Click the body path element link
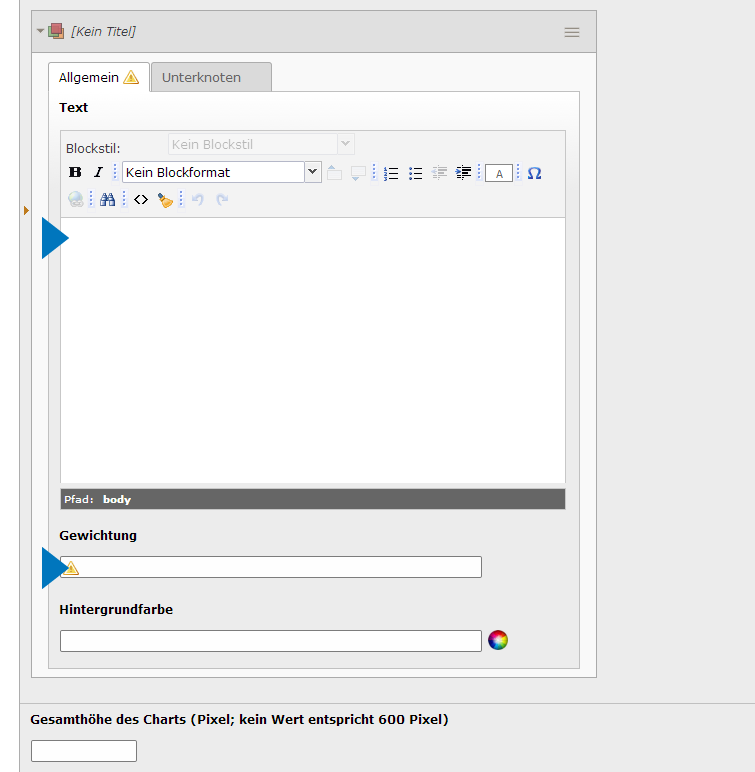The image size is (755, 772). pyautogui.click(x=117, y=499)
